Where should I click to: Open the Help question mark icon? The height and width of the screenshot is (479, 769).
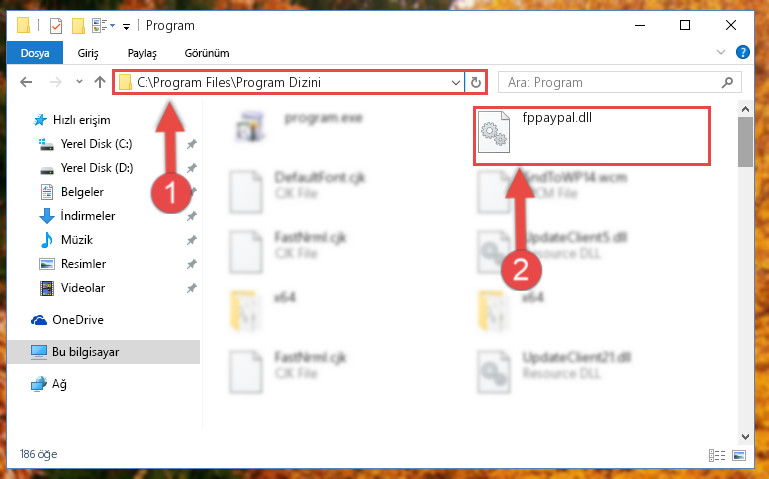click(743, 52)
